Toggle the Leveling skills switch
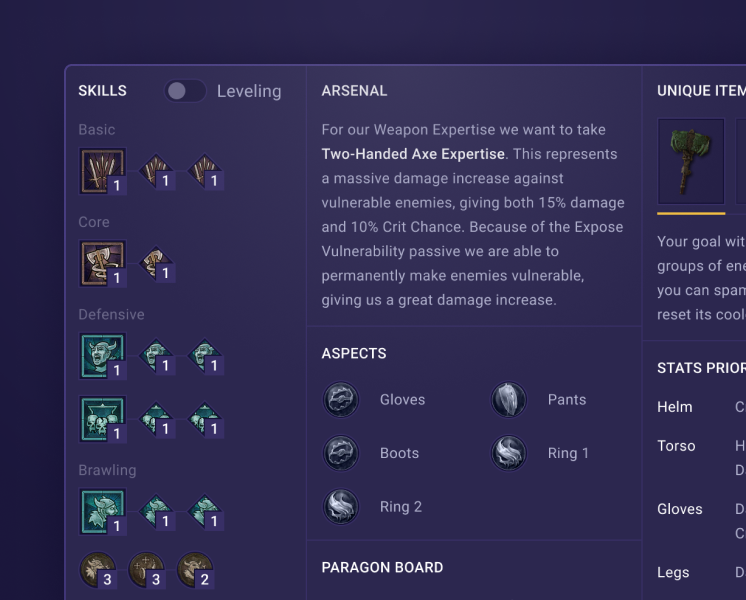The height and width of the screenshot is (600, 746). point(185,91)
